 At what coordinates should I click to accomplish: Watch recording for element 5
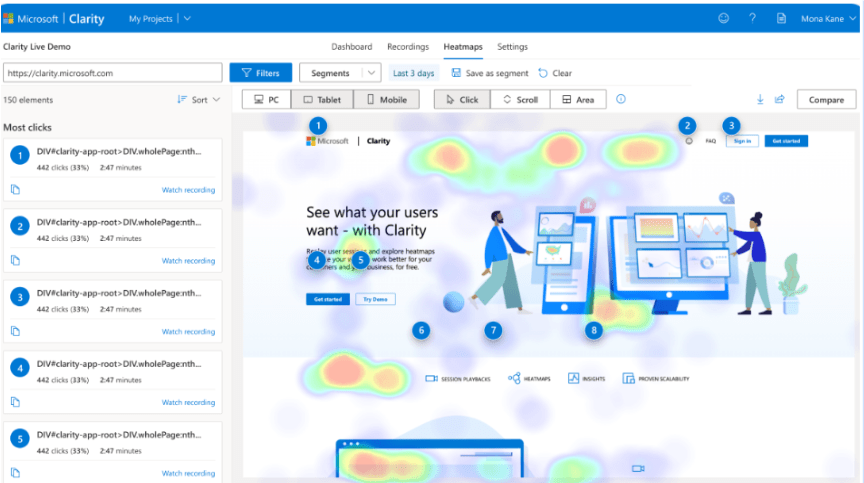pyautogui.click(x=188, y=473)
